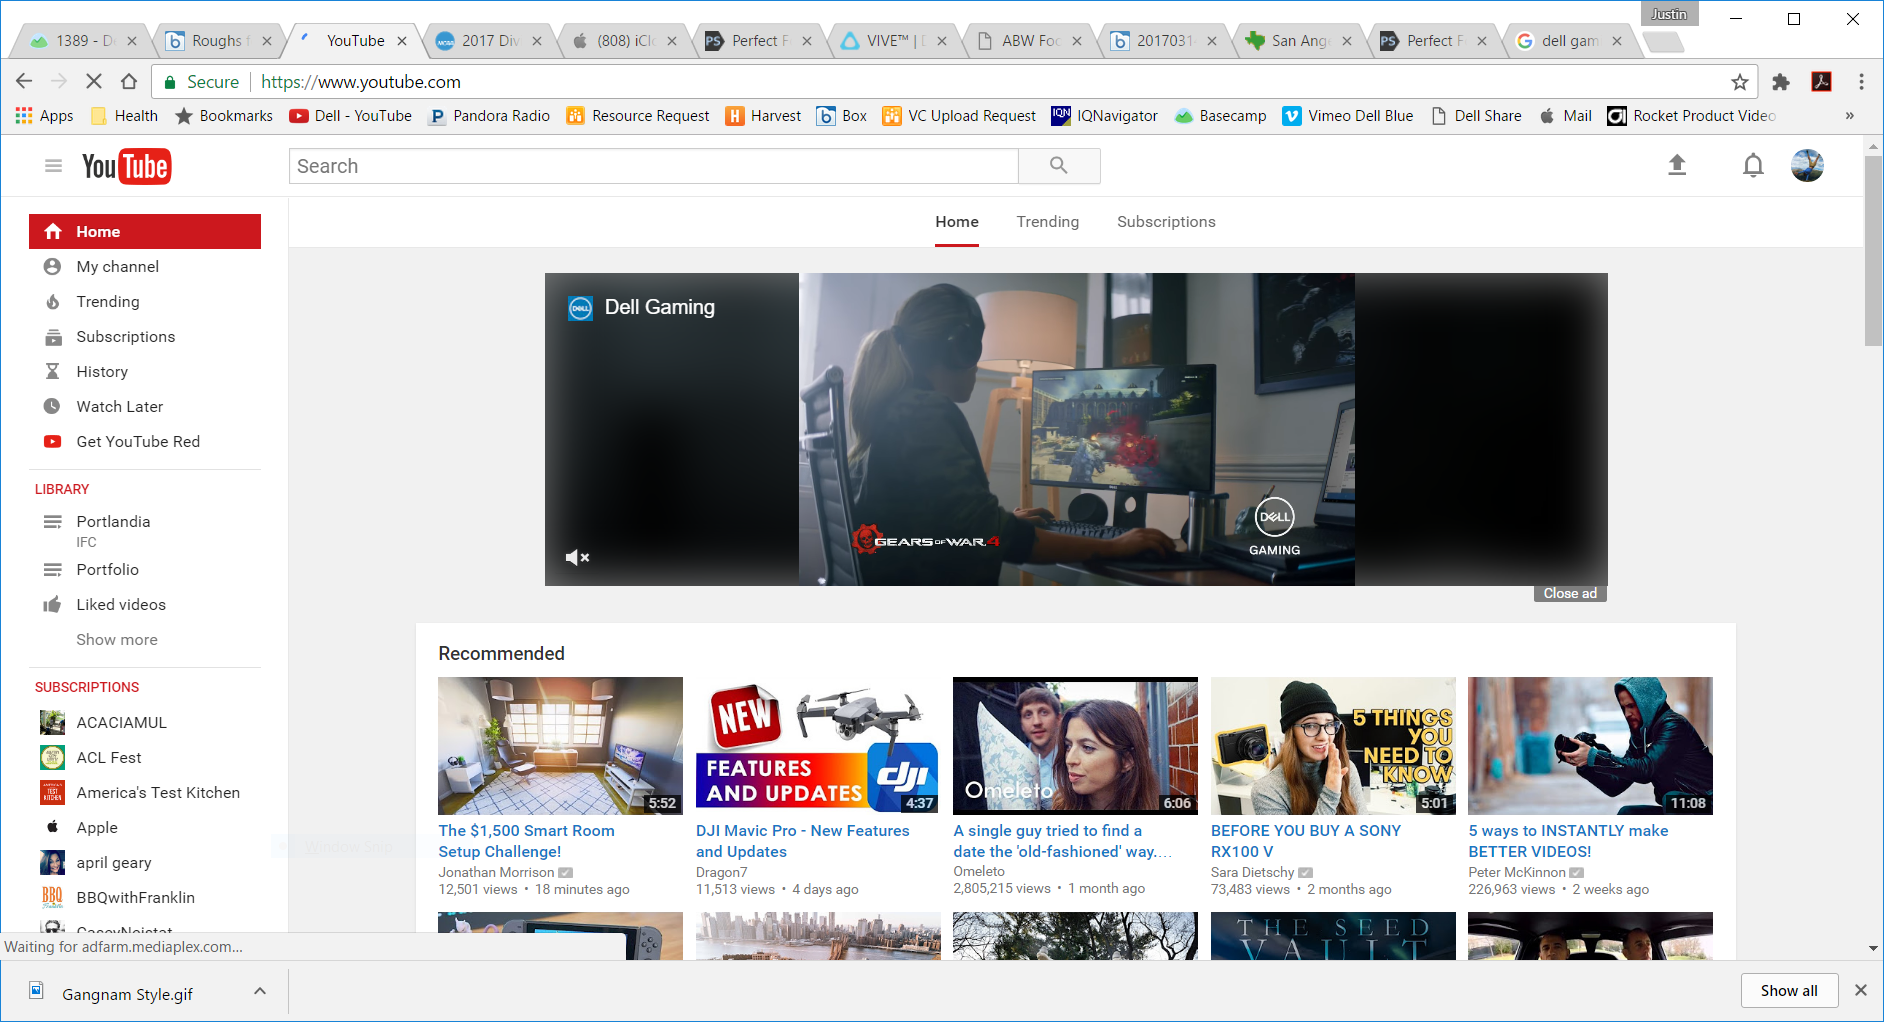Close the downloads bar
Screen dimensions: 1884x1022
tap(1861, 990)
